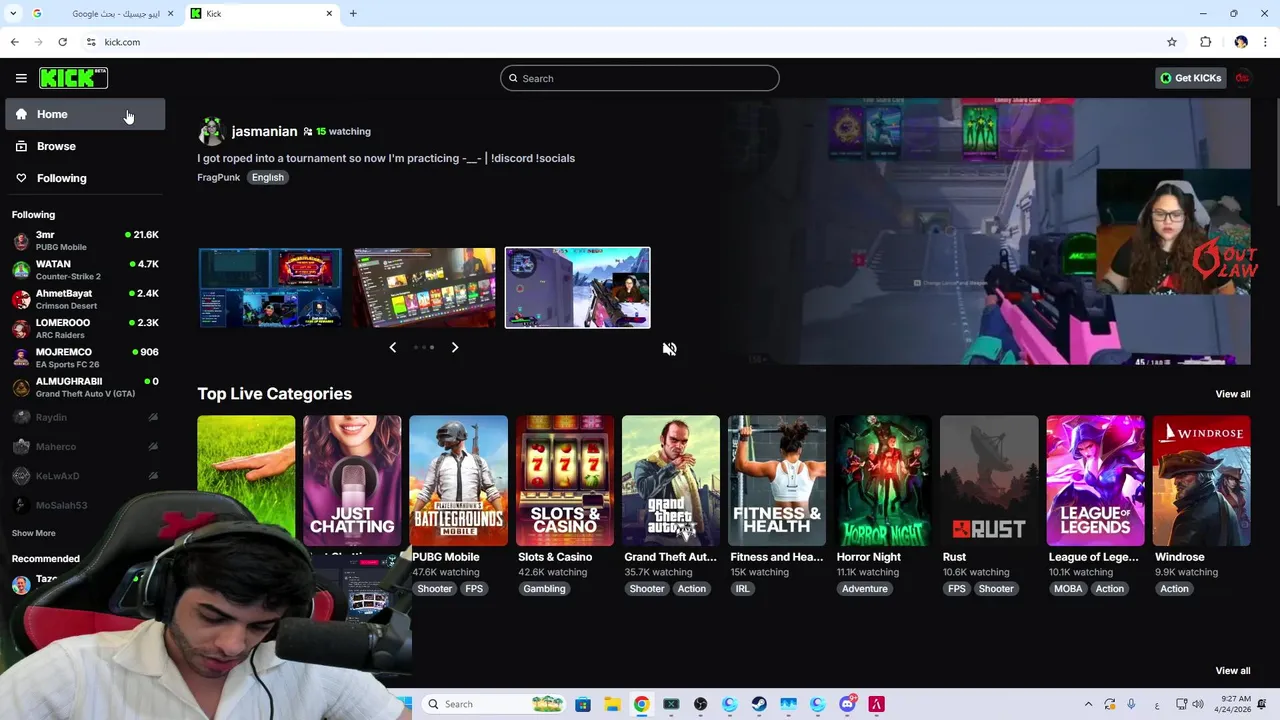
Task: Go to Home in sidebar
Action: (85, 114)
